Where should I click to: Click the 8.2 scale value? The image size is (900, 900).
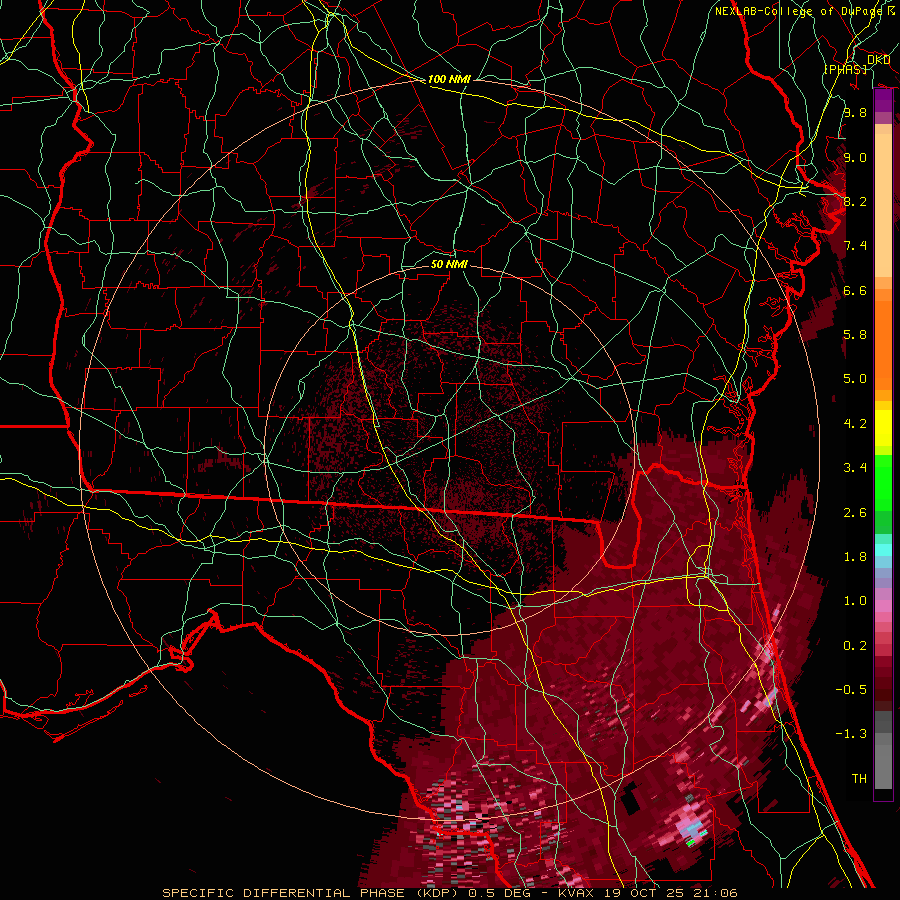855,201
